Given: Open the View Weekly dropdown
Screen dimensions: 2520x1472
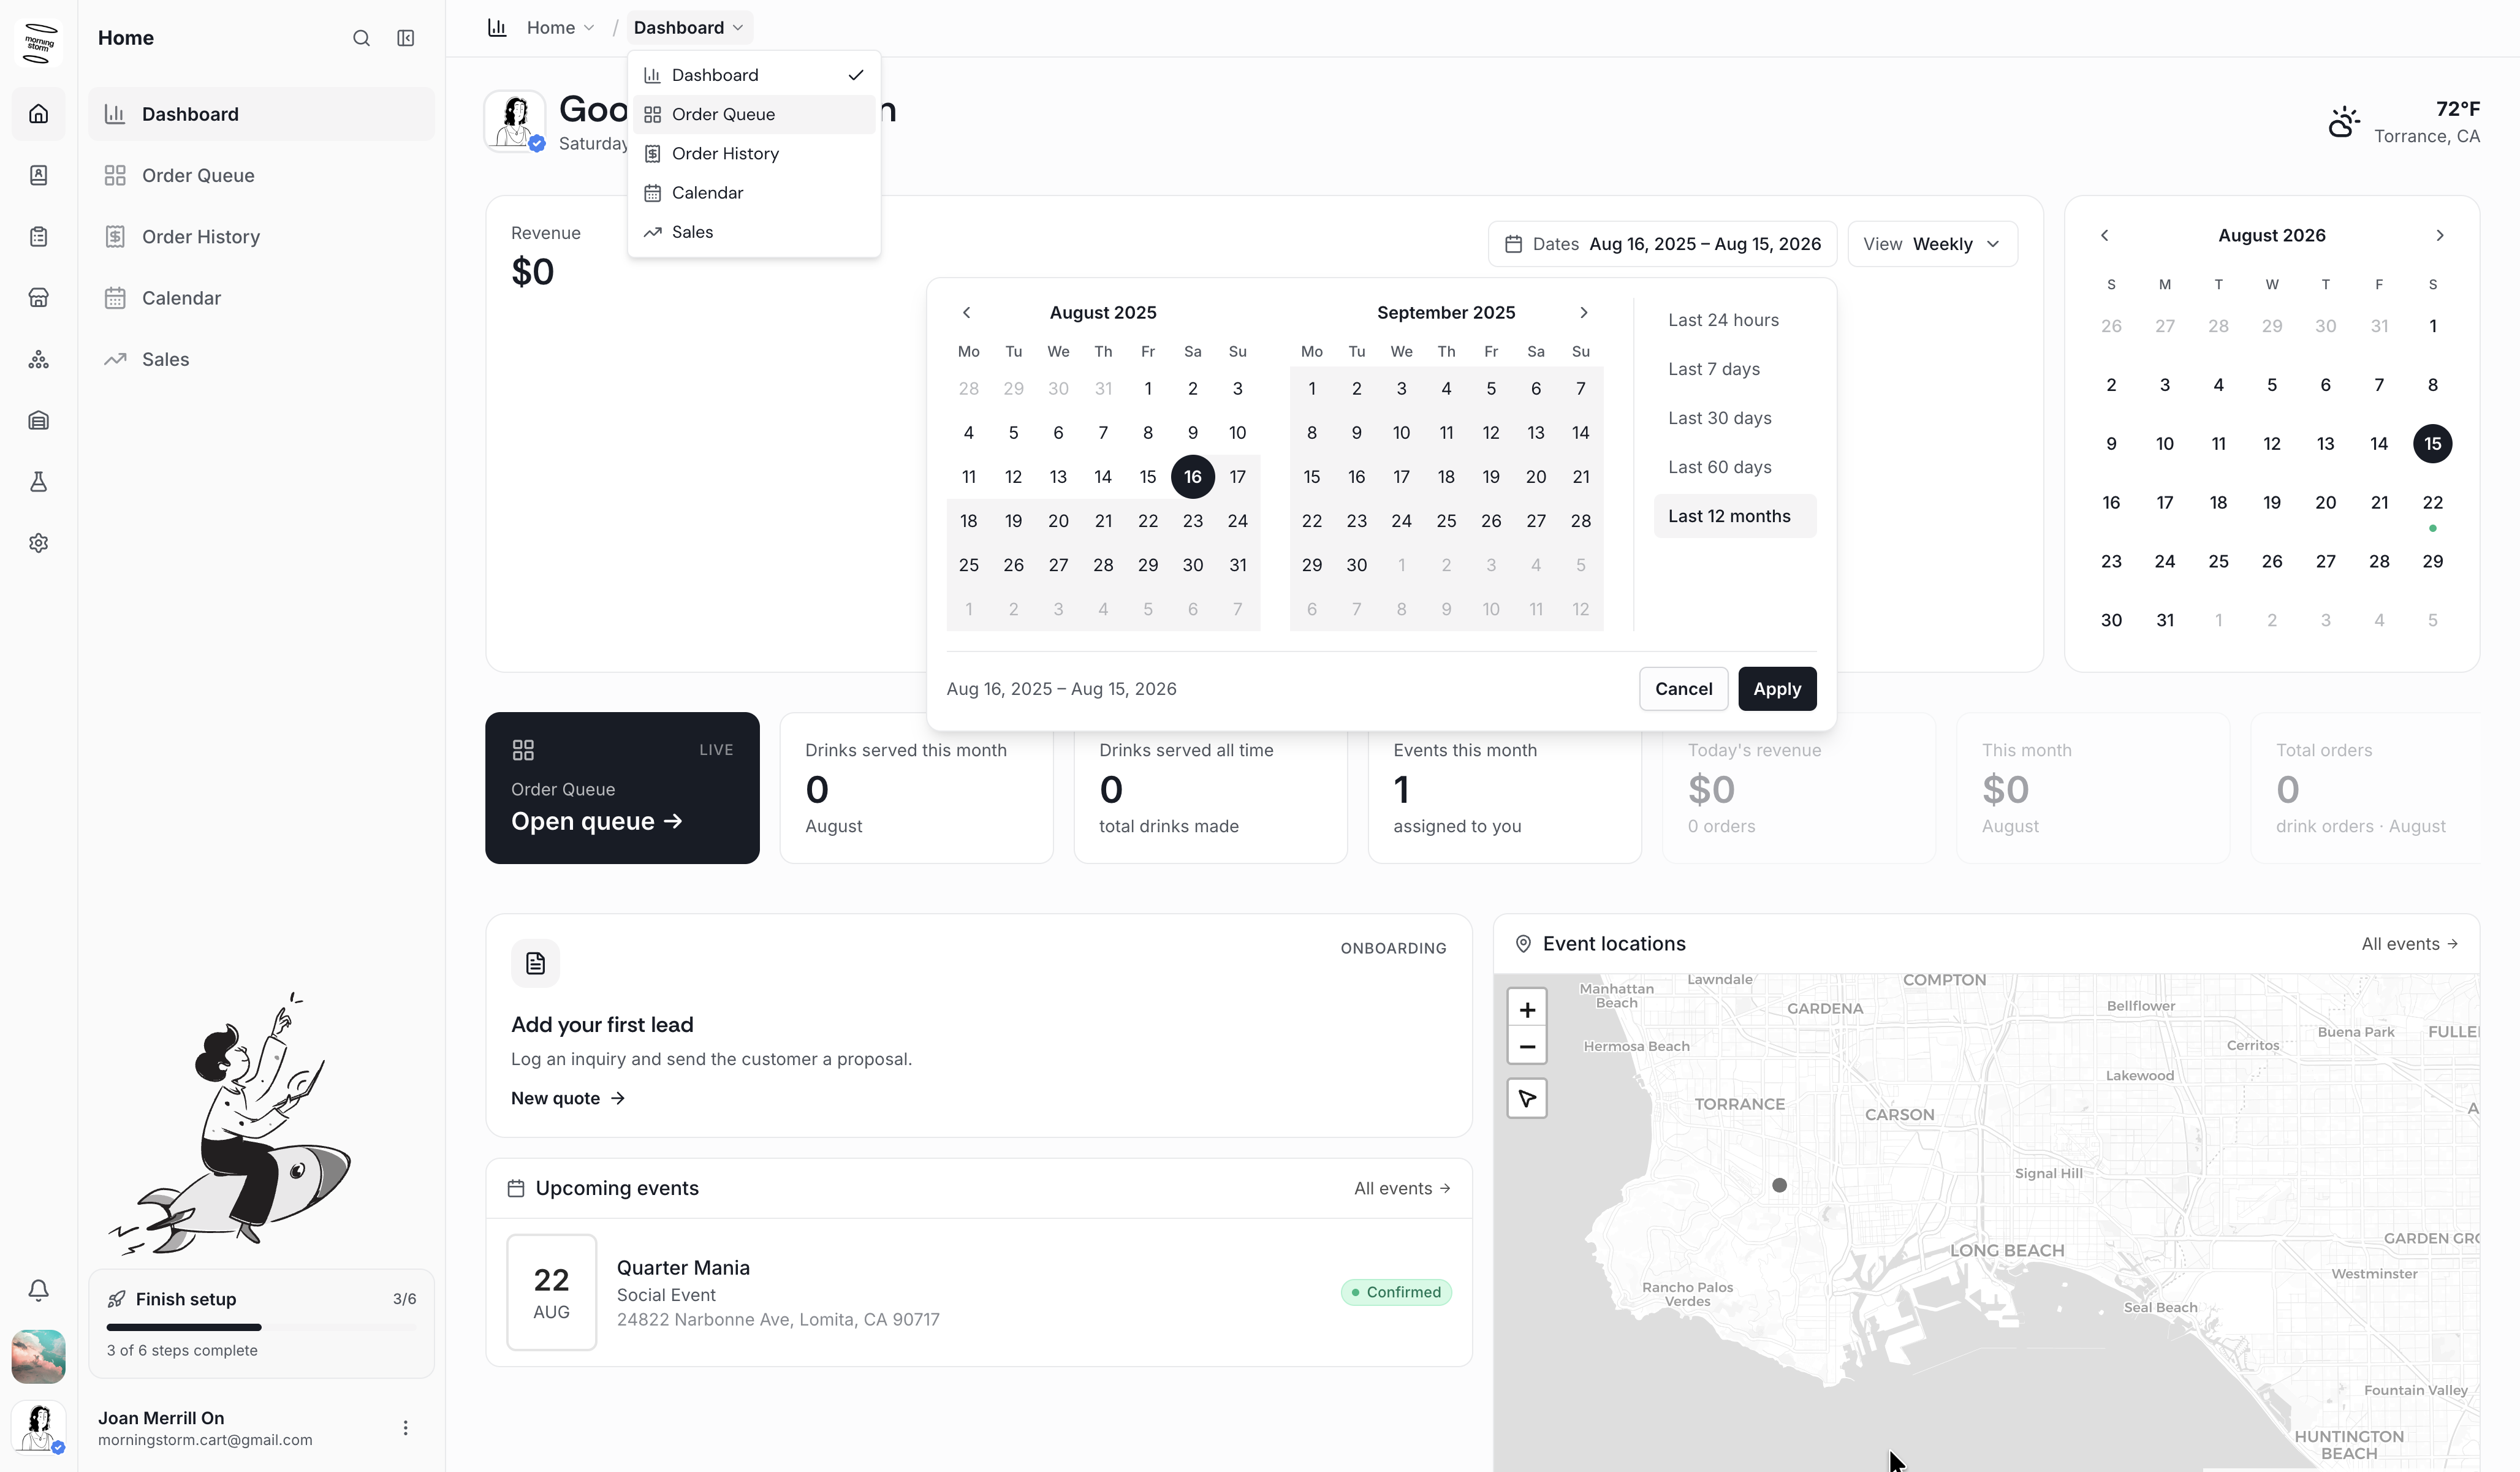Looking at the screenshot, I should point(1932,244).
